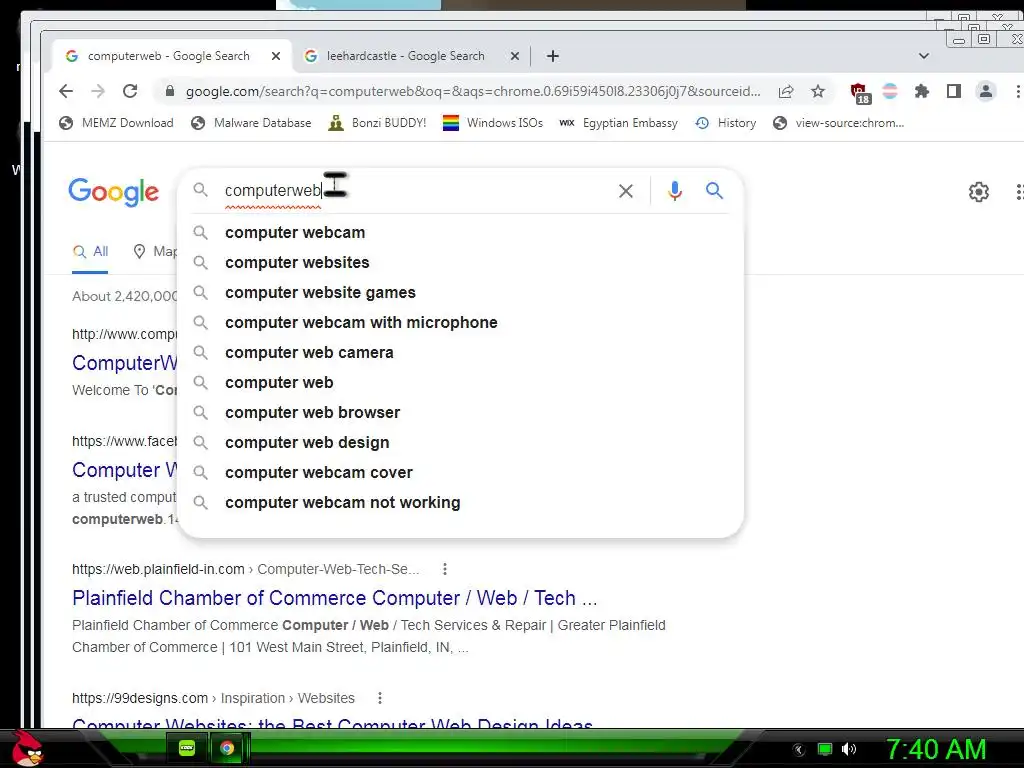Reload the current page

click(130, 91)
